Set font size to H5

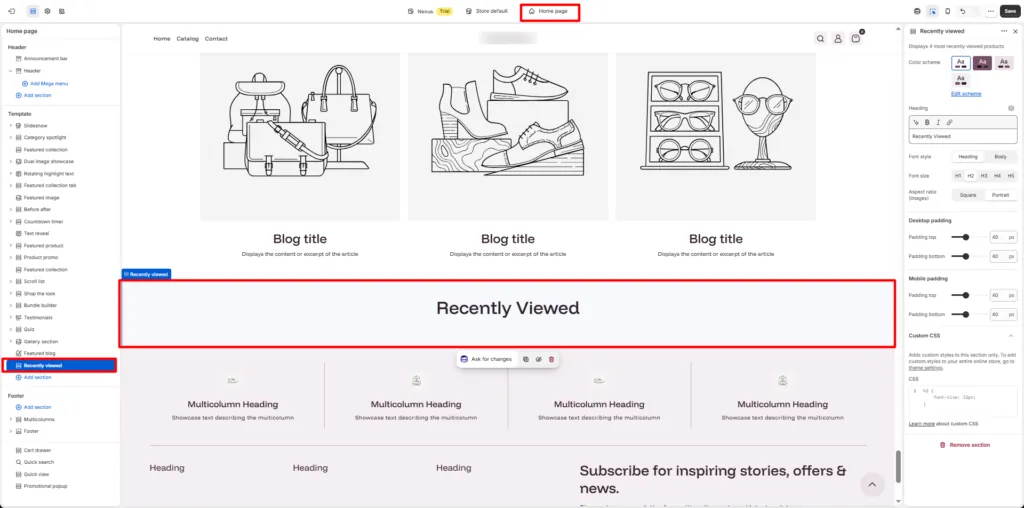click(x=1011, y=176)
